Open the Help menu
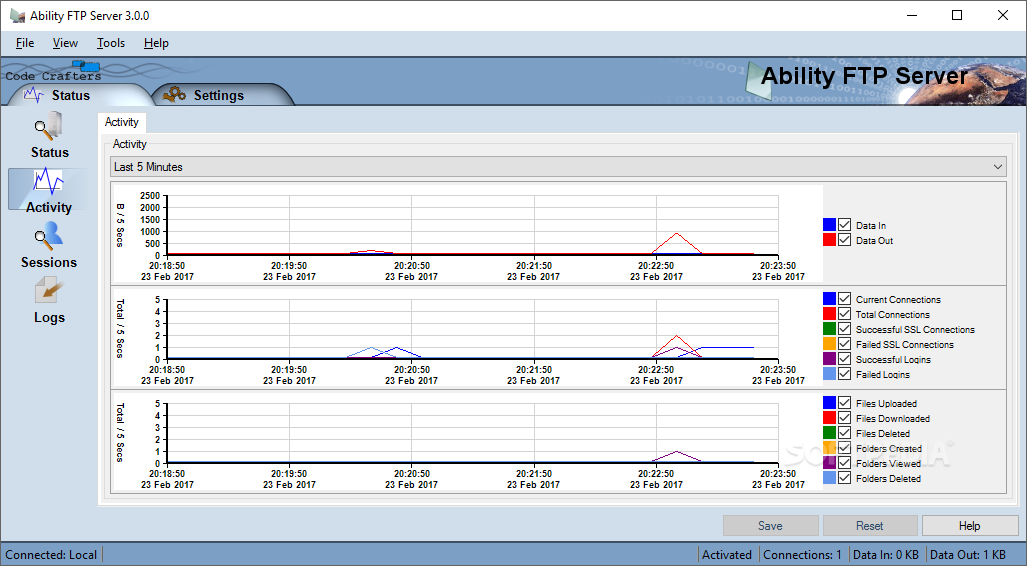The height and width of the screenshot is (566, 1027). click(x=157, y=43)
